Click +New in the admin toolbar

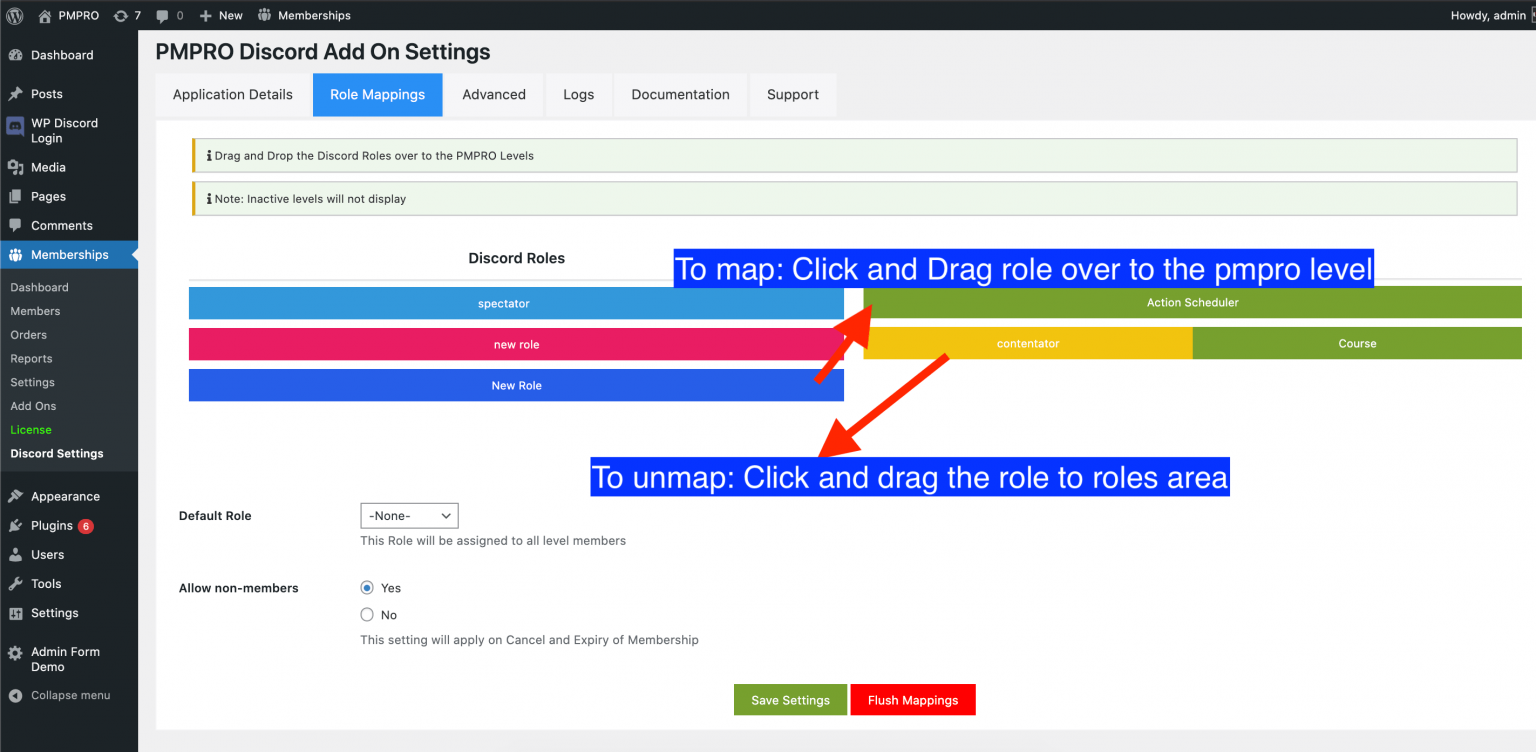pyautogui.click(x=219, y=15)
